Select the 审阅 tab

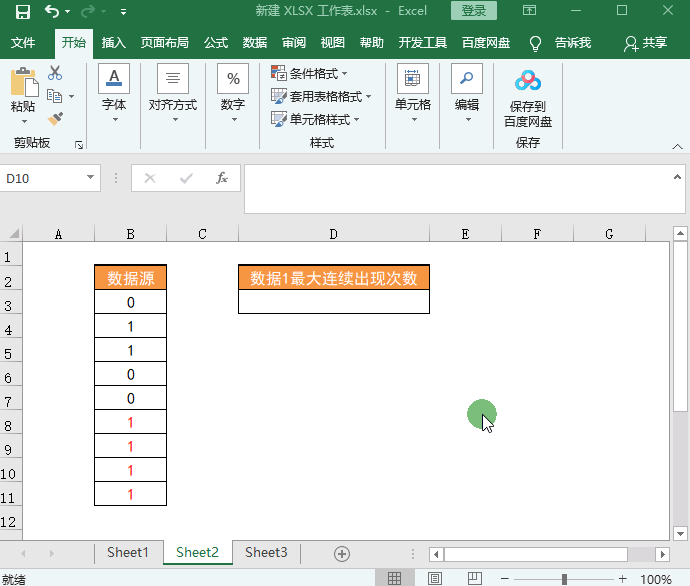pos(294,43)
